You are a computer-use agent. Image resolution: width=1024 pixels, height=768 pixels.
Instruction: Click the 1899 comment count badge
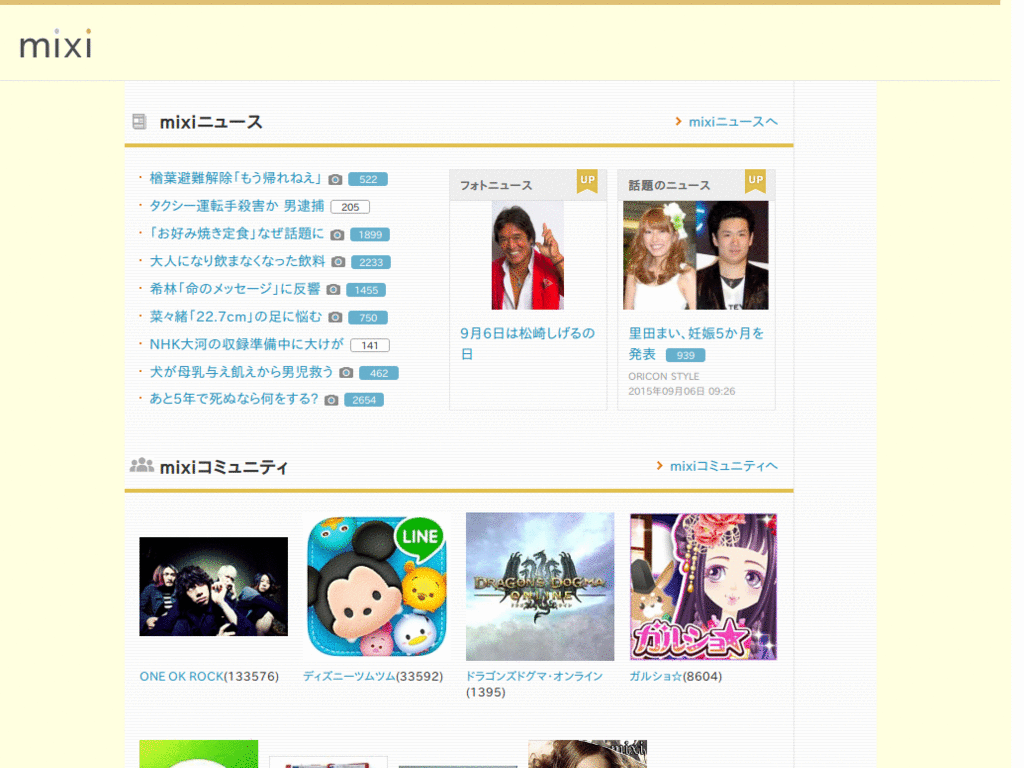pyautogui.click(x=370, y=234)
